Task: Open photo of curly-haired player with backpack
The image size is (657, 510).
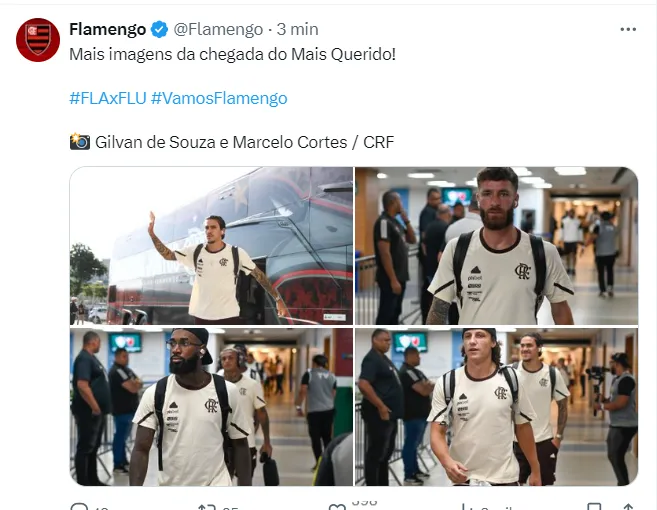Action: point(497,406)
